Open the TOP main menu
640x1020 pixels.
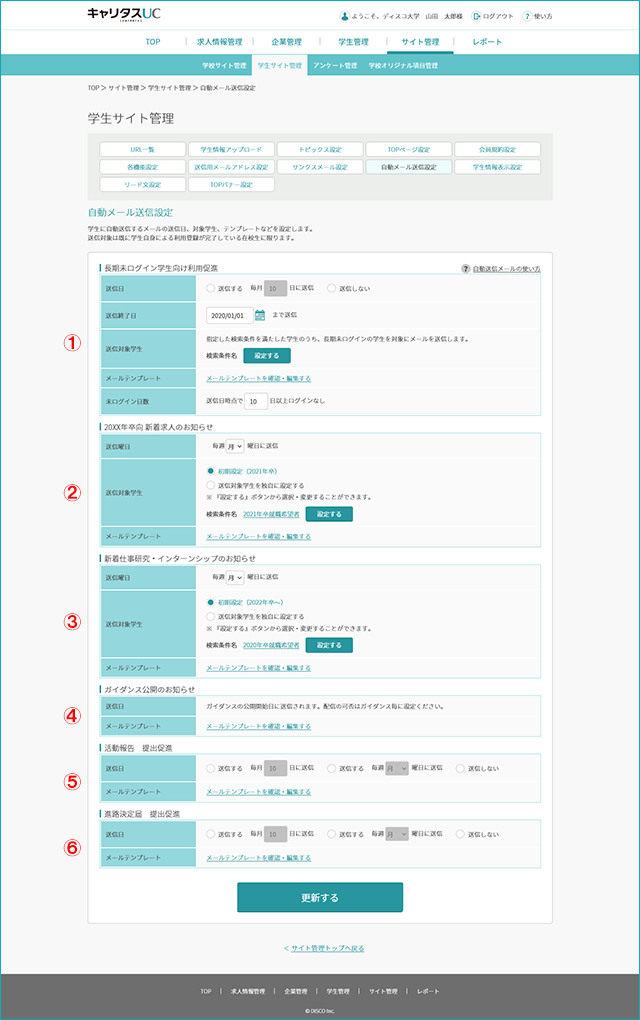[x=153, y=42]
